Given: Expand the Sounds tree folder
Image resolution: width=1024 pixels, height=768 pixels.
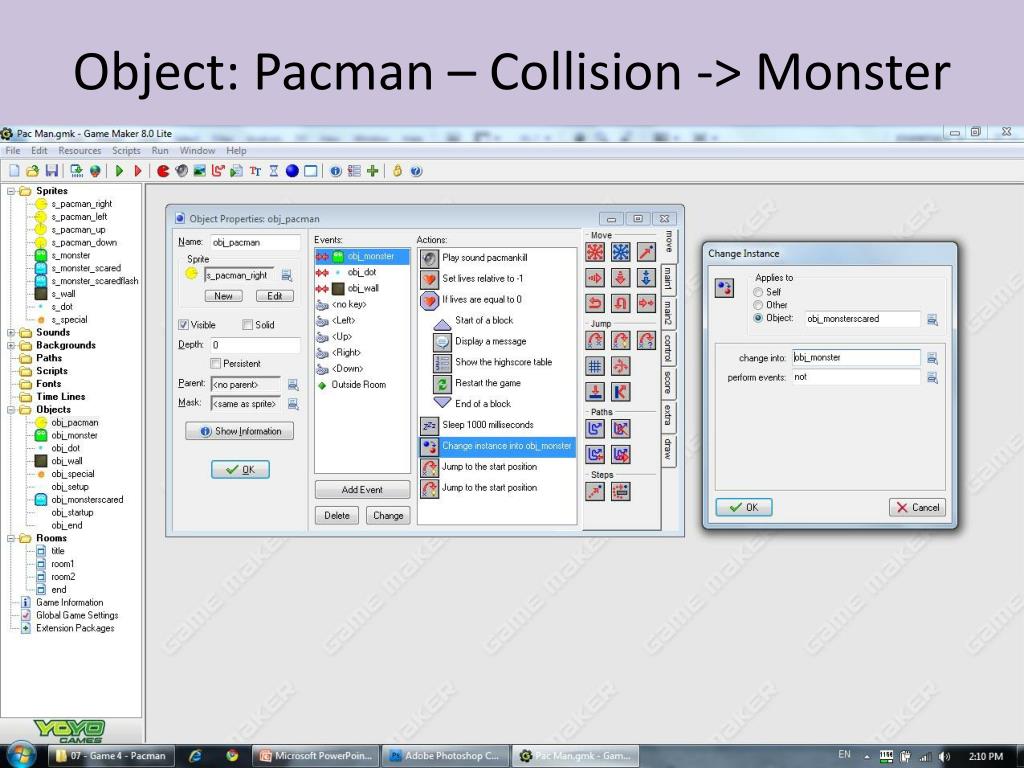Looking at the screenshot, I should pos(11,332).
